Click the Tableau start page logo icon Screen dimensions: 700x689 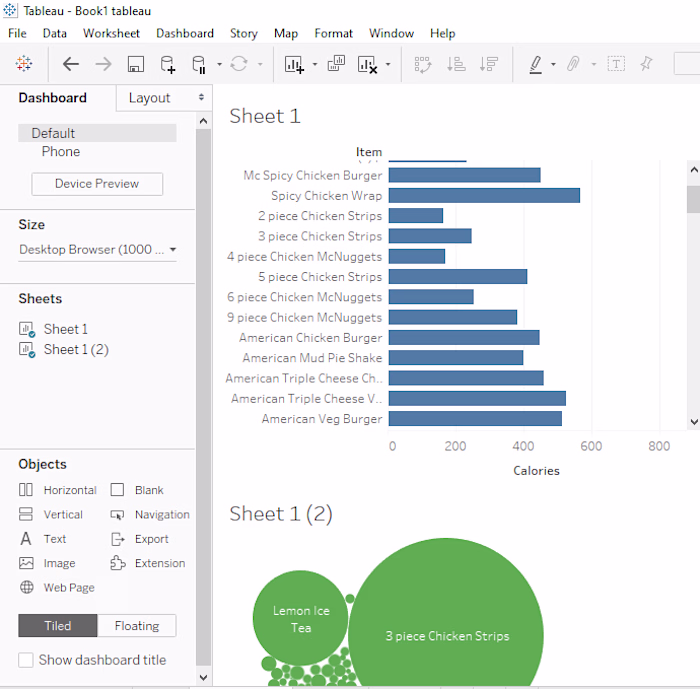[x=24, y=64]
